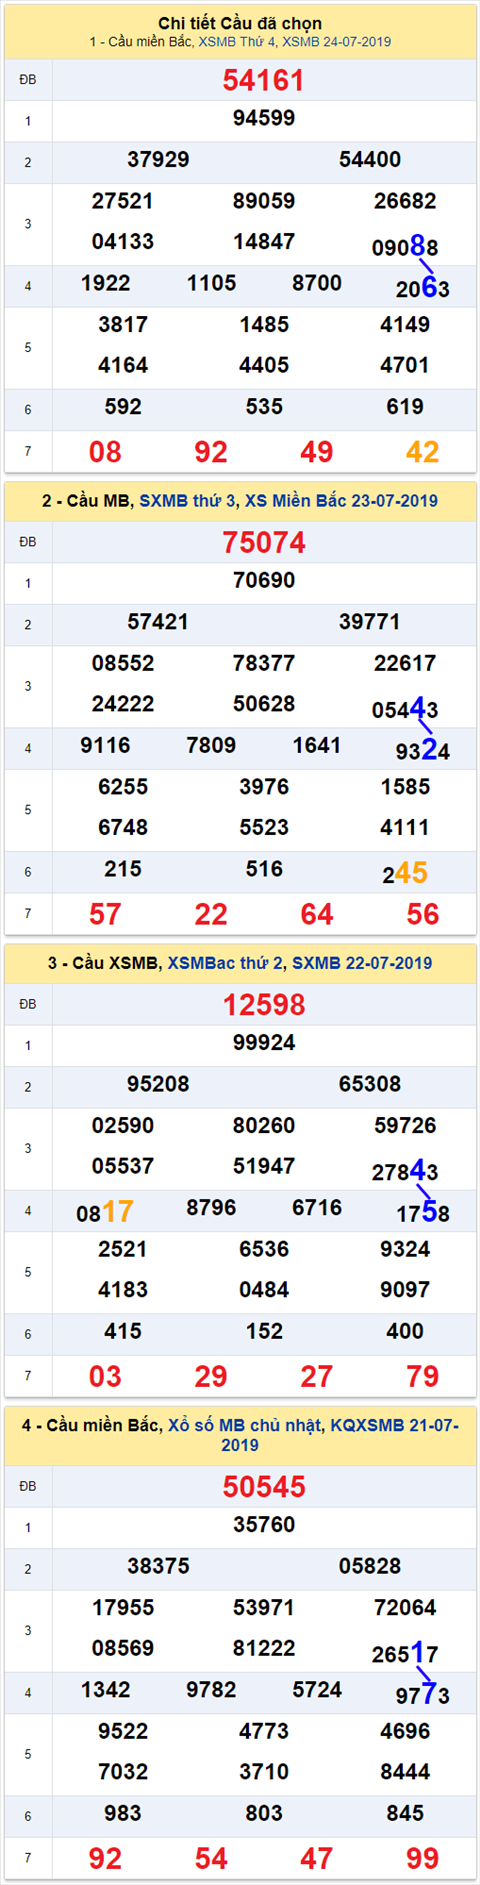The width and height of the screenshot is (480, 1885).
Task: Select second prize number 37929
Action: 158,159
